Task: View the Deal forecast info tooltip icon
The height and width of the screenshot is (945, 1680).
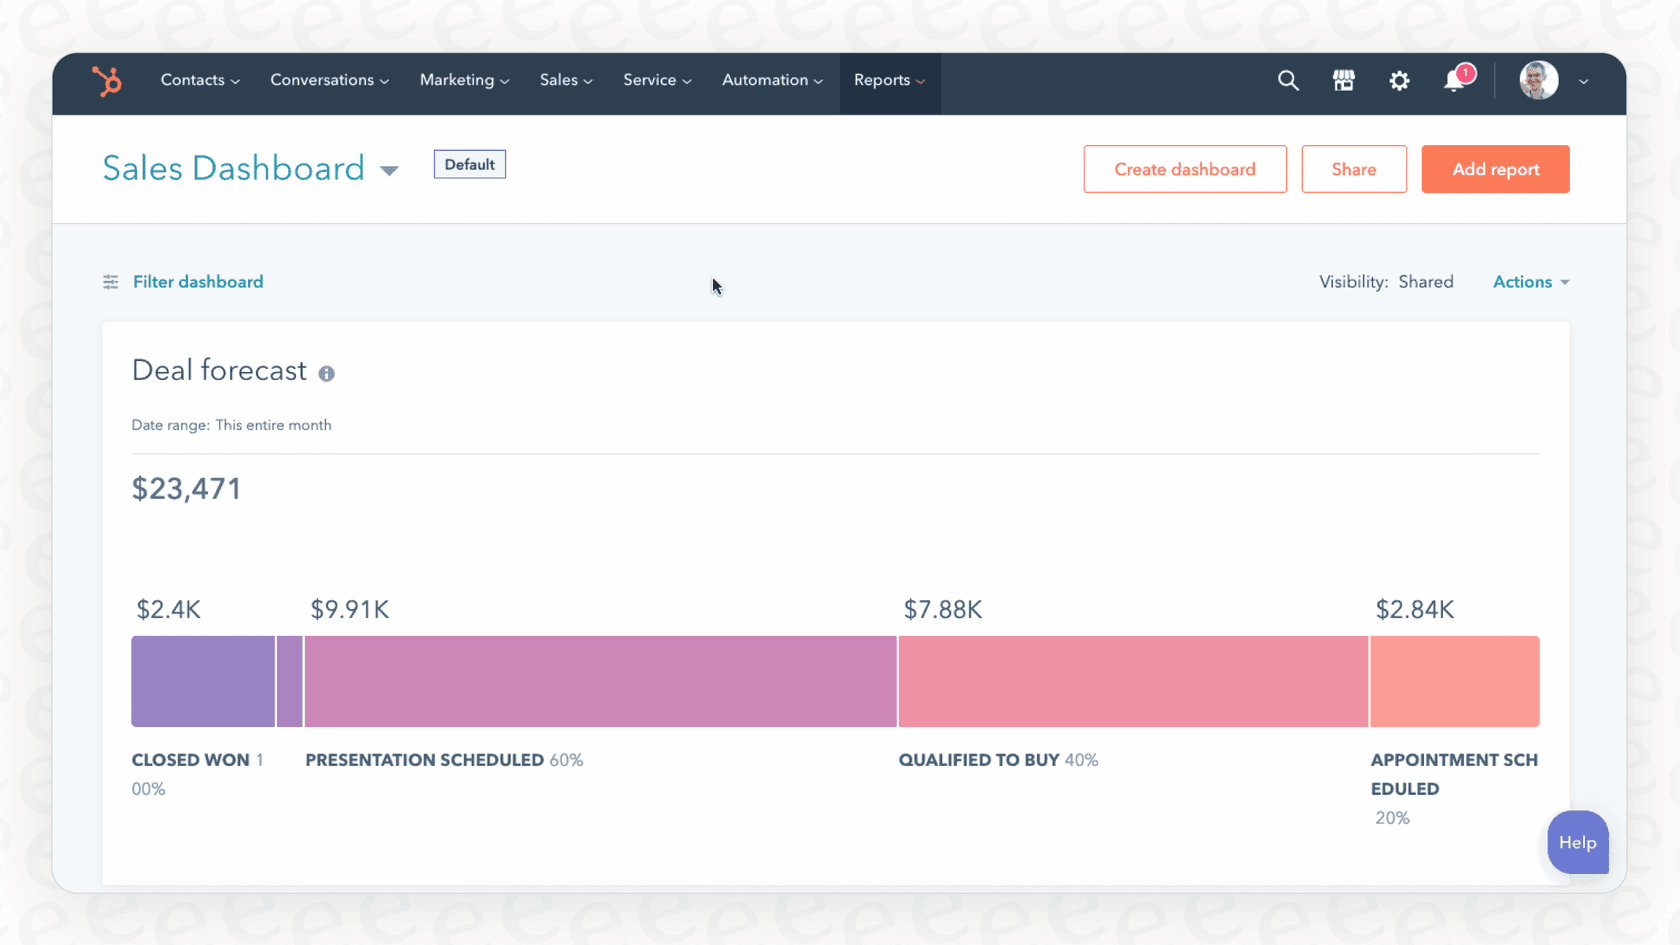Action: [326, 374]
